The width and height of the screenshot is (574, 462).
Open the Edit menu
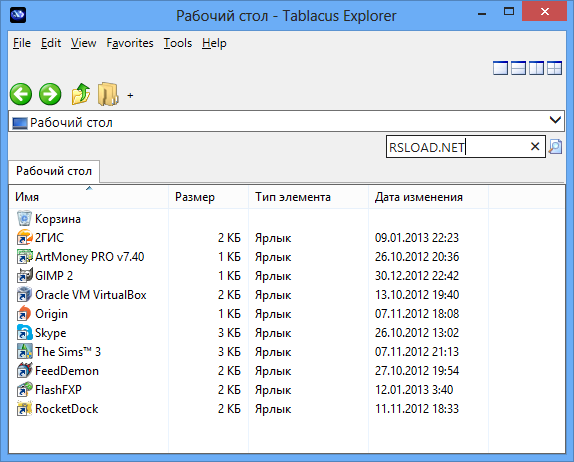[x=51, y=43]
